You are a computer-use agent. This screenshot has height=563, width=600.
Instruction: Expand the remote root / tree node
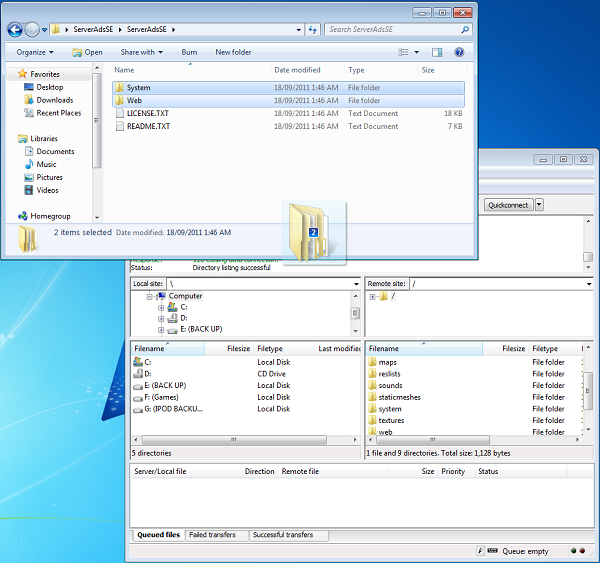372,297
